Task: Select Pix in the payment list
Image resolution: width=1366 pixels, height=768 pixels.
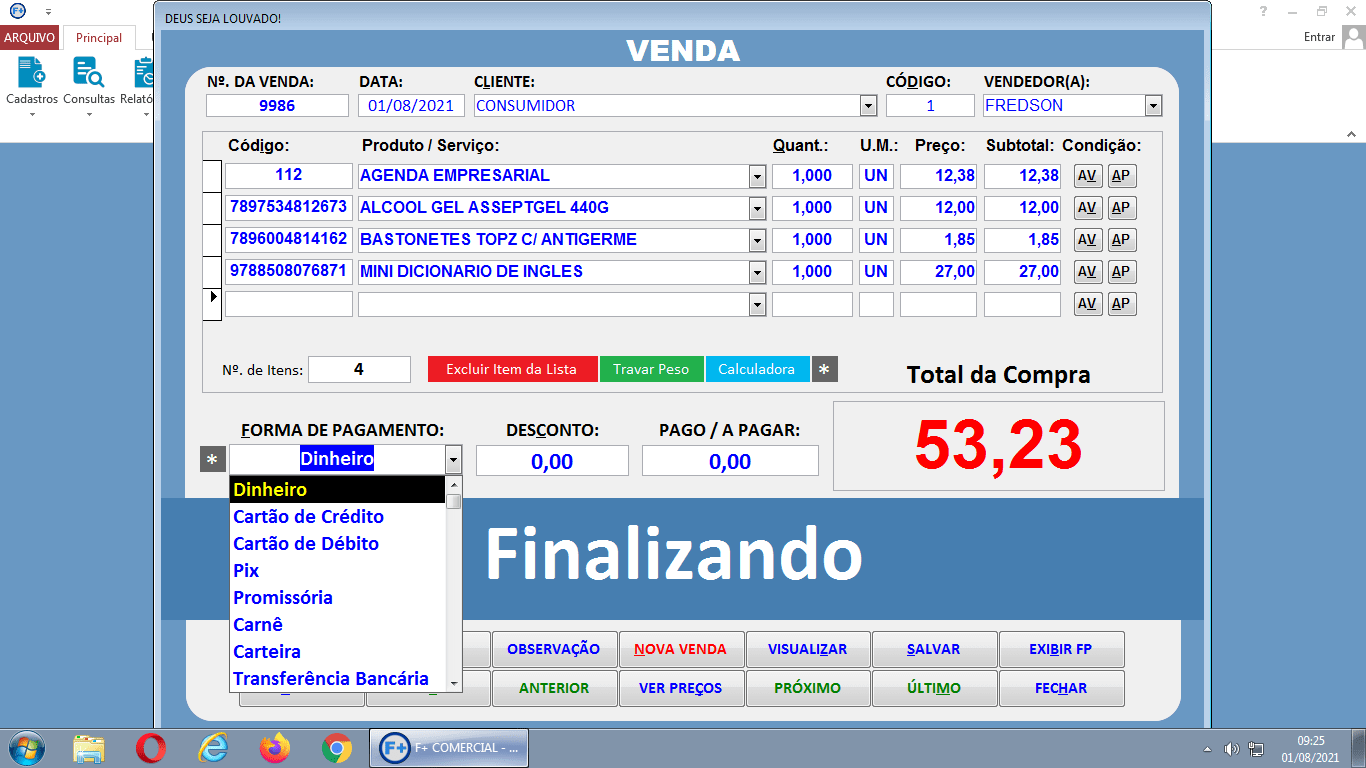Action: [x=244, y=570]
